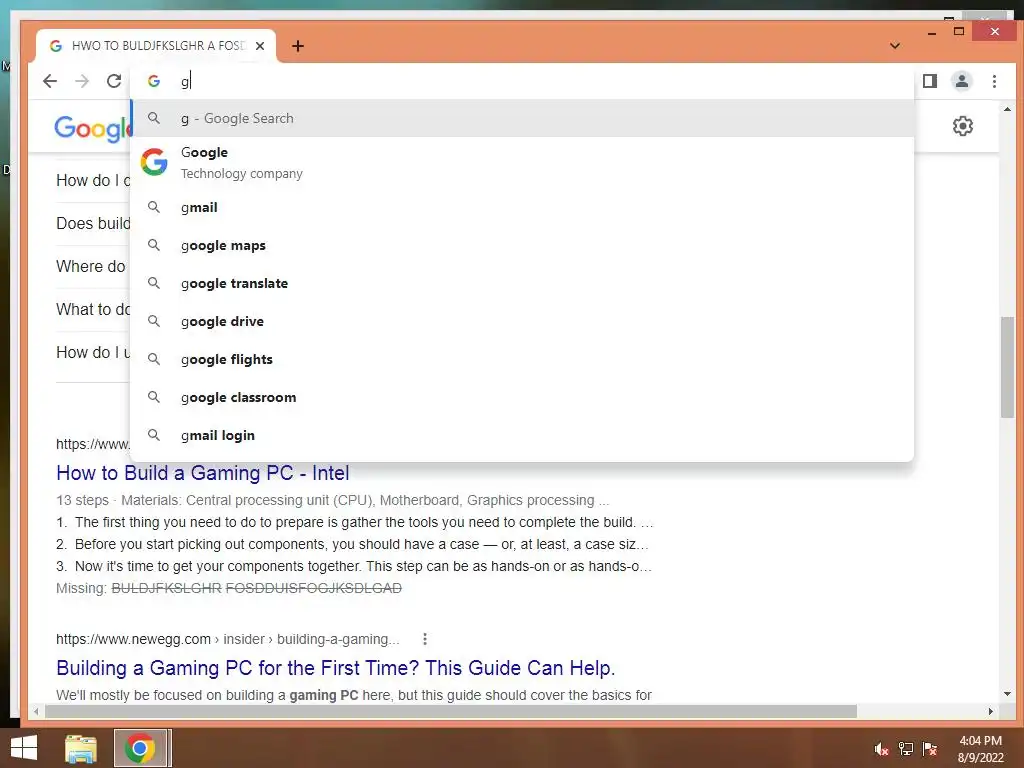
Task: Click the horizontal scrollbar thumb
Action: pos(451,711)
